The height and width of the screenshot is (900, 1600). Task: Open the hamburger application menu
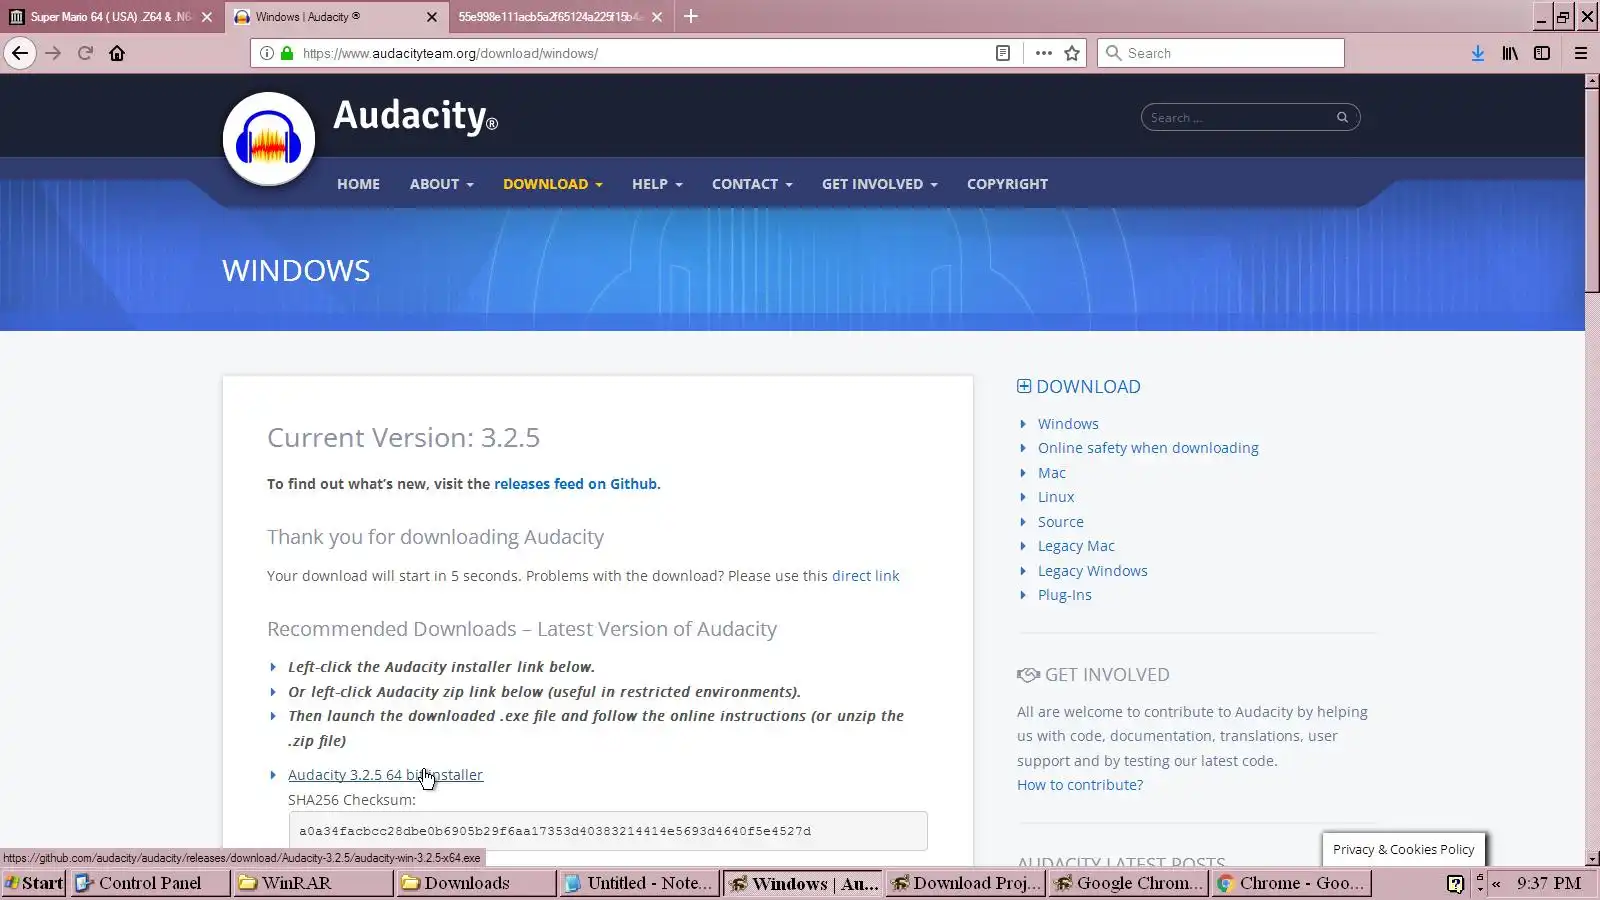[1581, 53]
